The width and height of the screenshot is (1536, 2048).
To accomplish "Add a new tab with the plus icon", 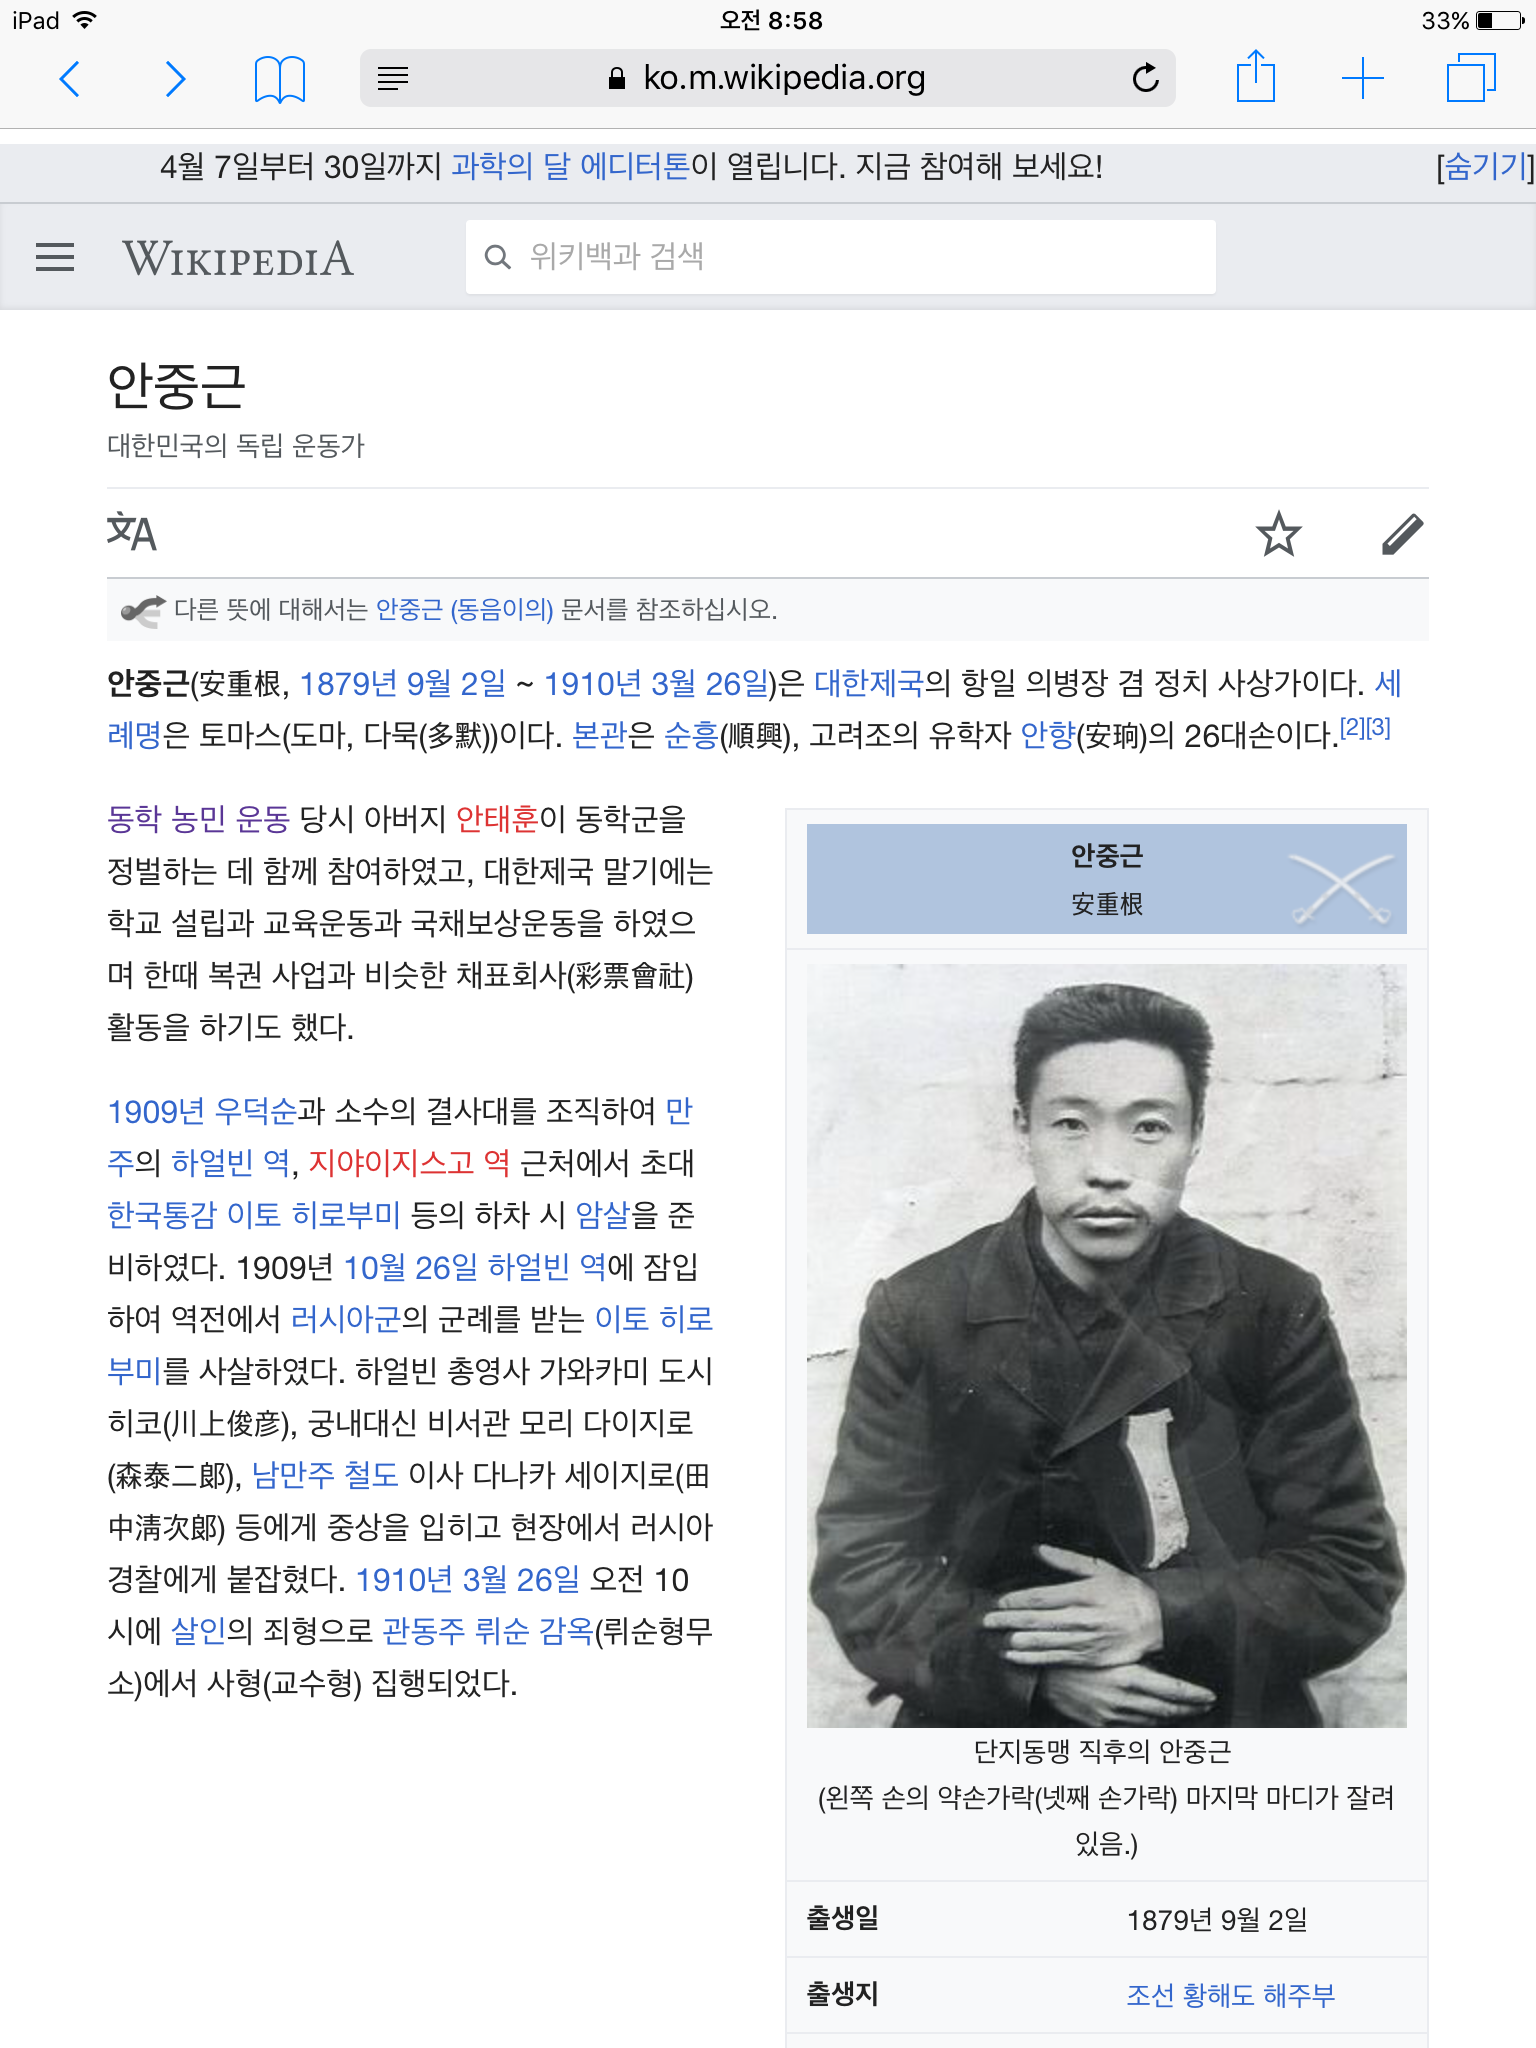I will (x=1362, y=78).
